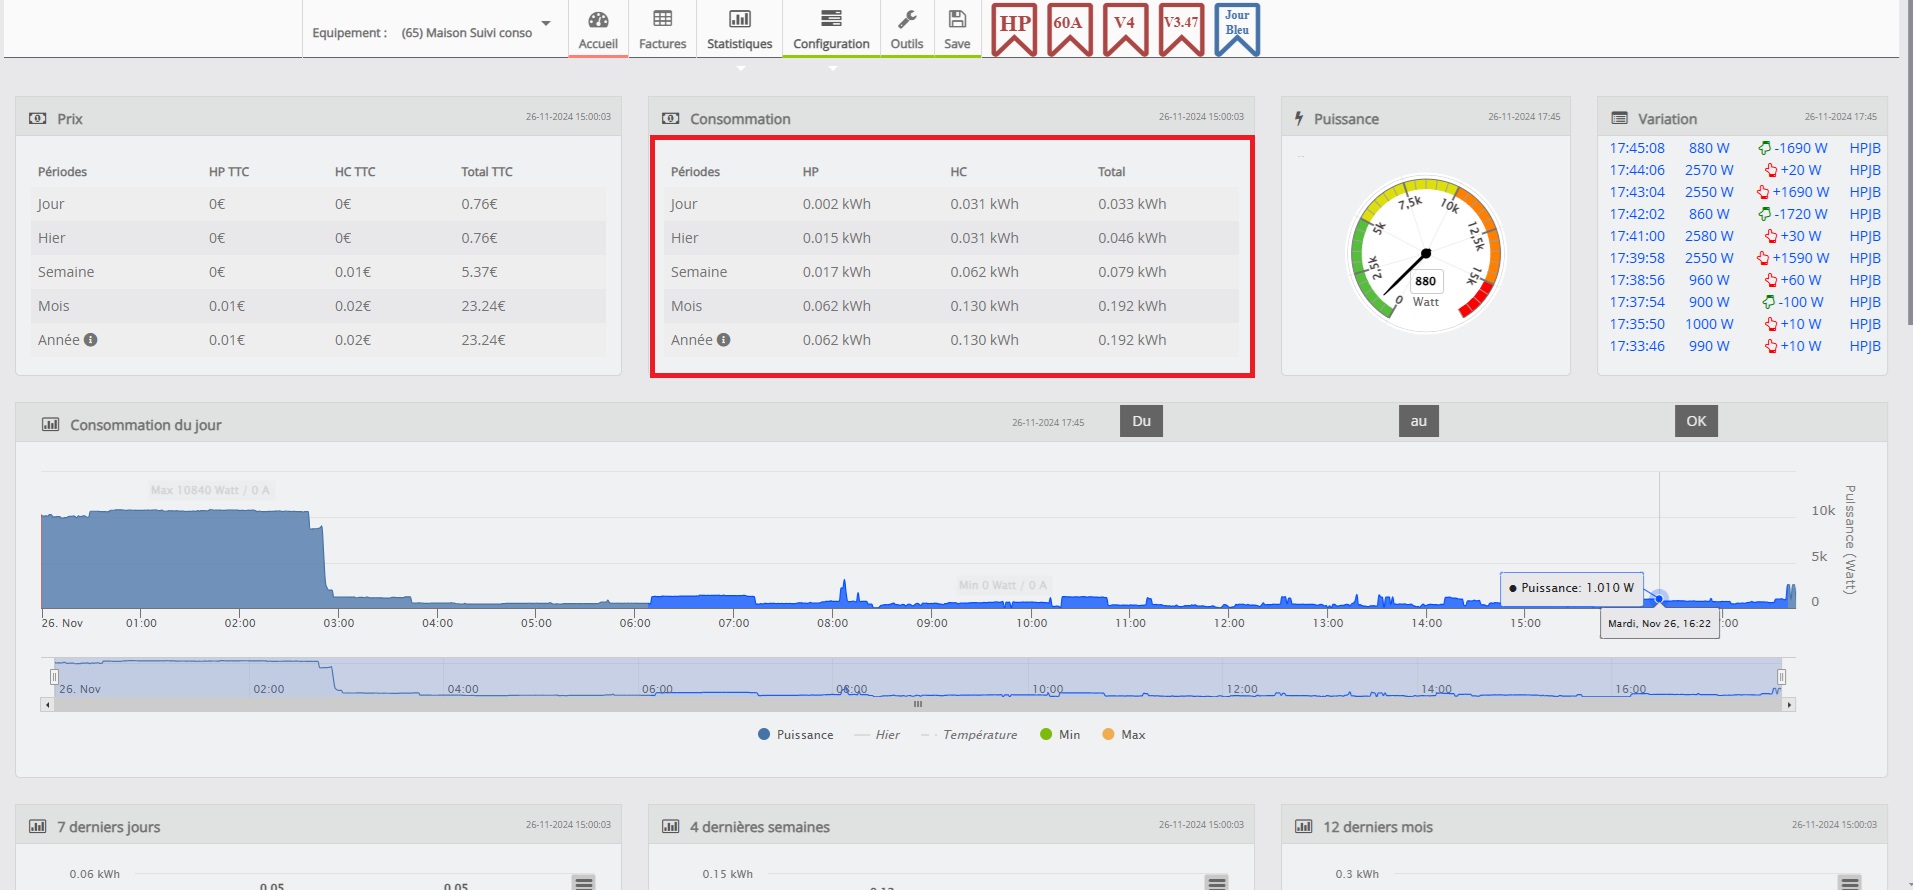Click info icon beside Année in Prix panel

click(x=91, y=340)
